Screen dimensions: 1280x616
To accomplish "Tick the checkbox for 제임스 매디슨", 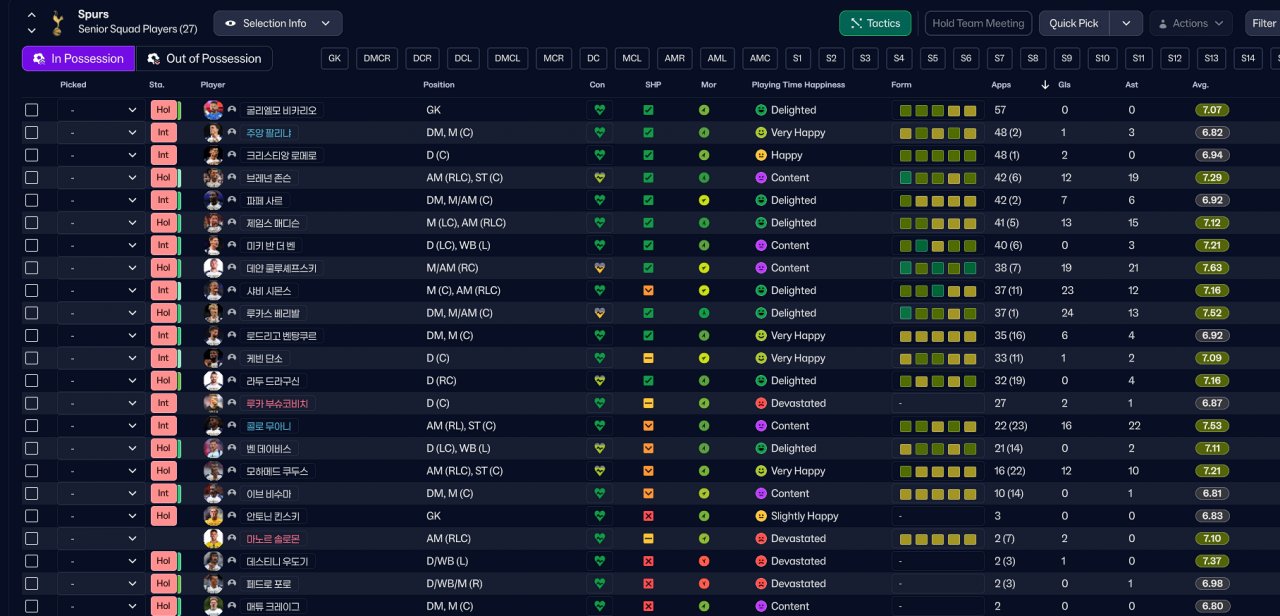I will 31,223.
